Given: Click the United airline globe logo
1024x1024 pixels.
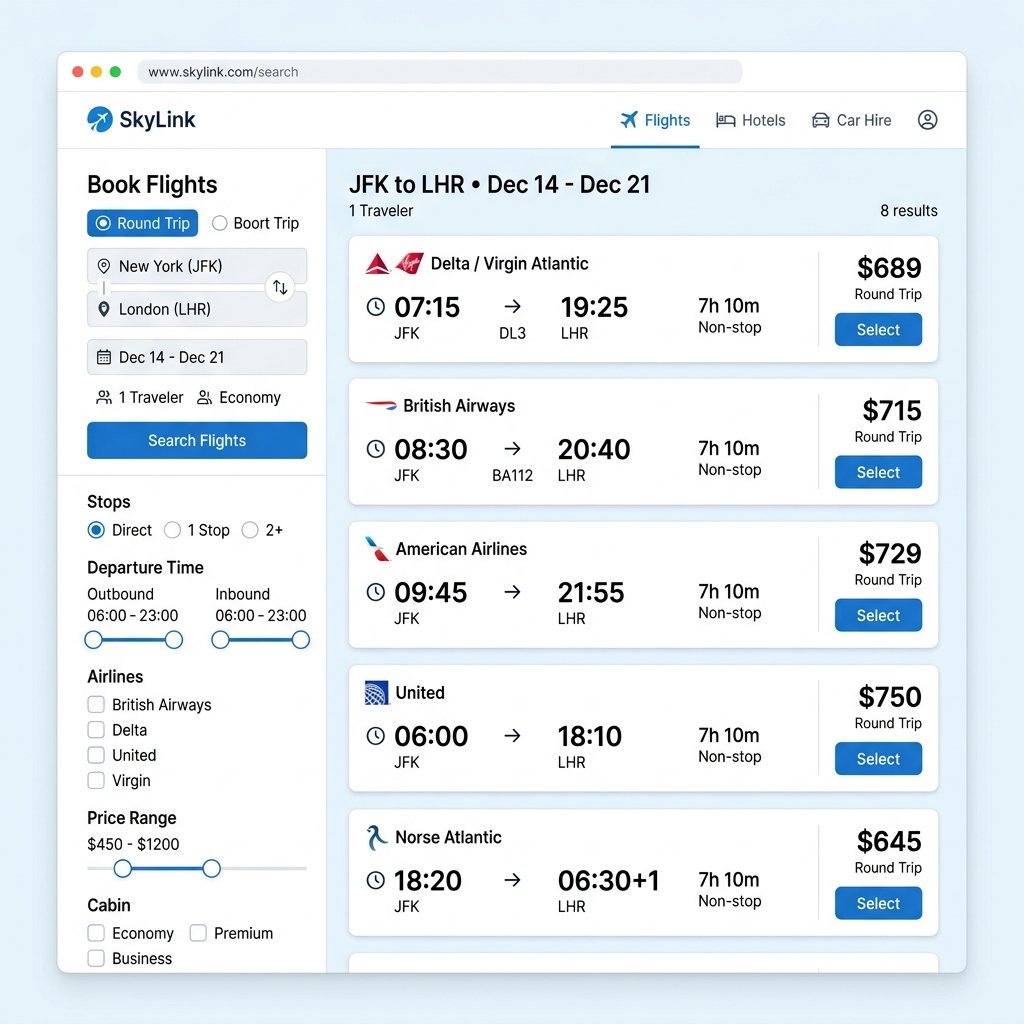Looking at the screenshot, I should (x=377, y=693).
